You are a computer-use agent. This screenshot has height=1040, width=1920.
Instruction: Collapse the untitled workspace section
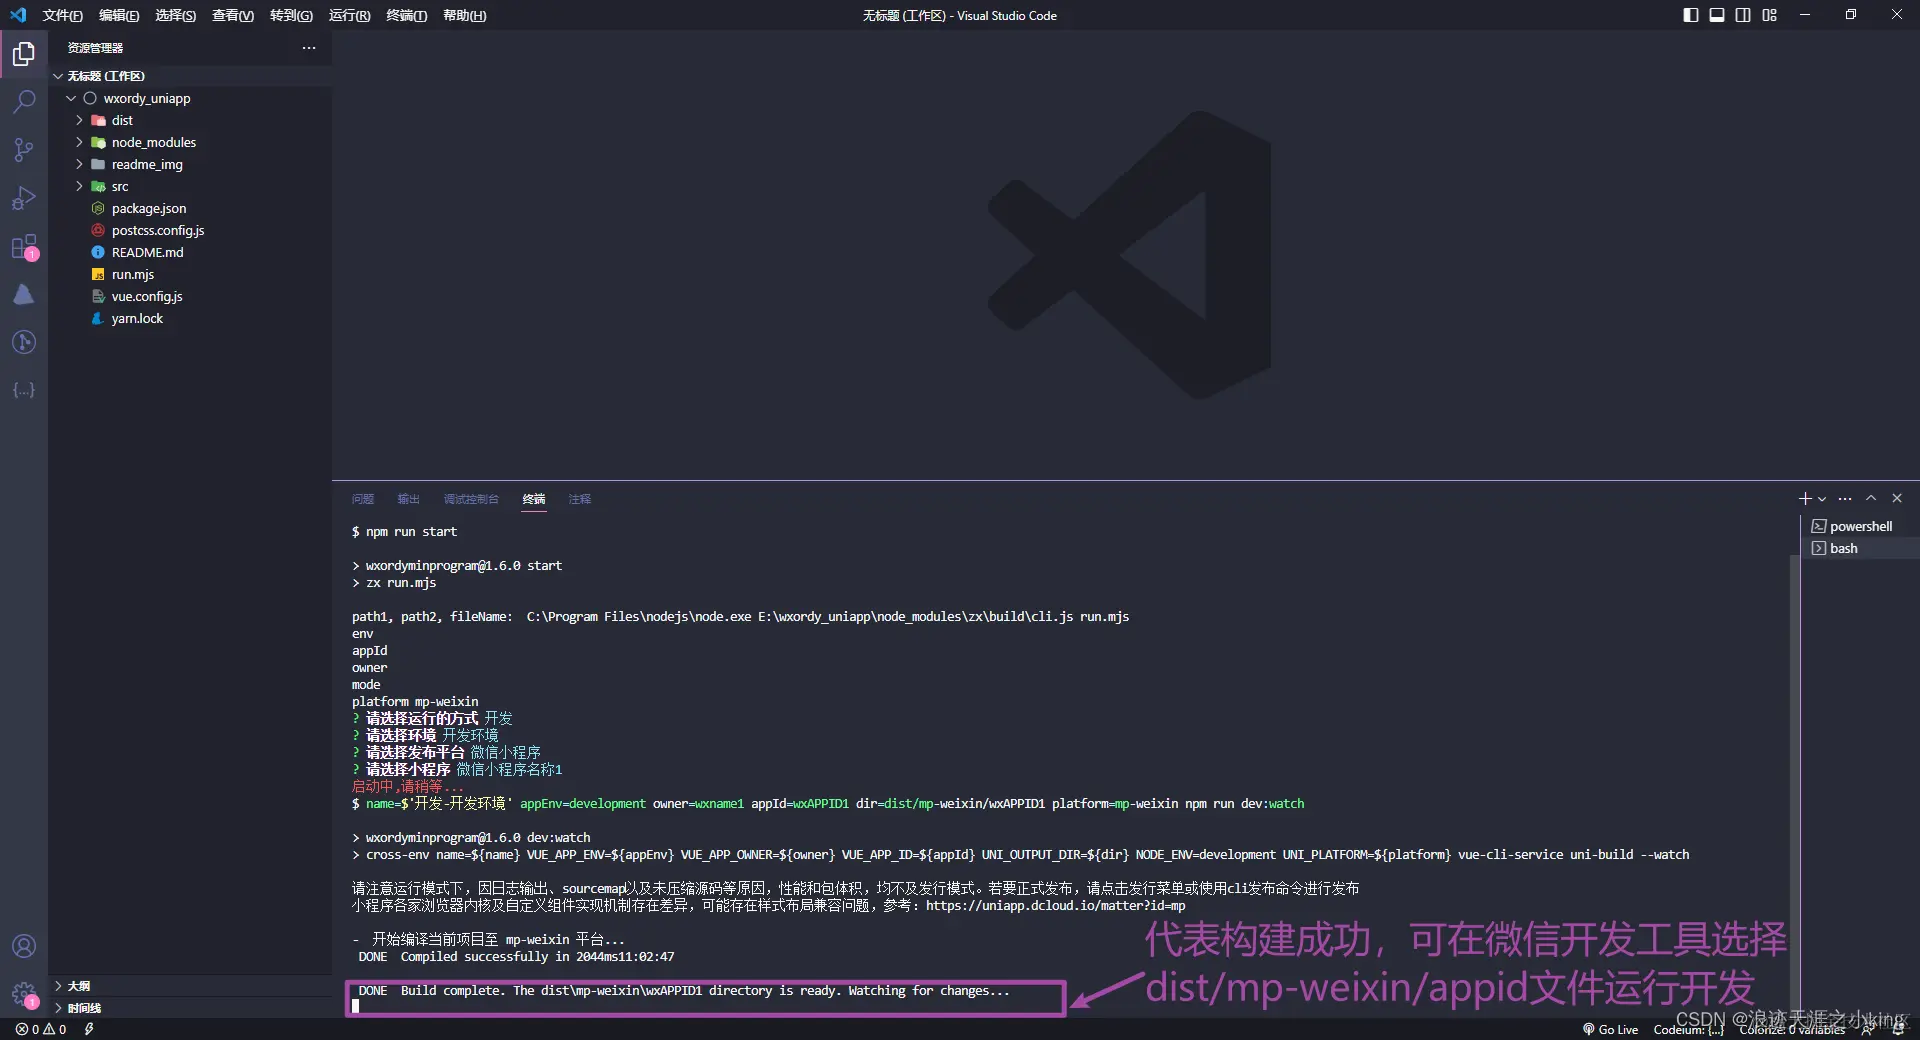point(190,76)
